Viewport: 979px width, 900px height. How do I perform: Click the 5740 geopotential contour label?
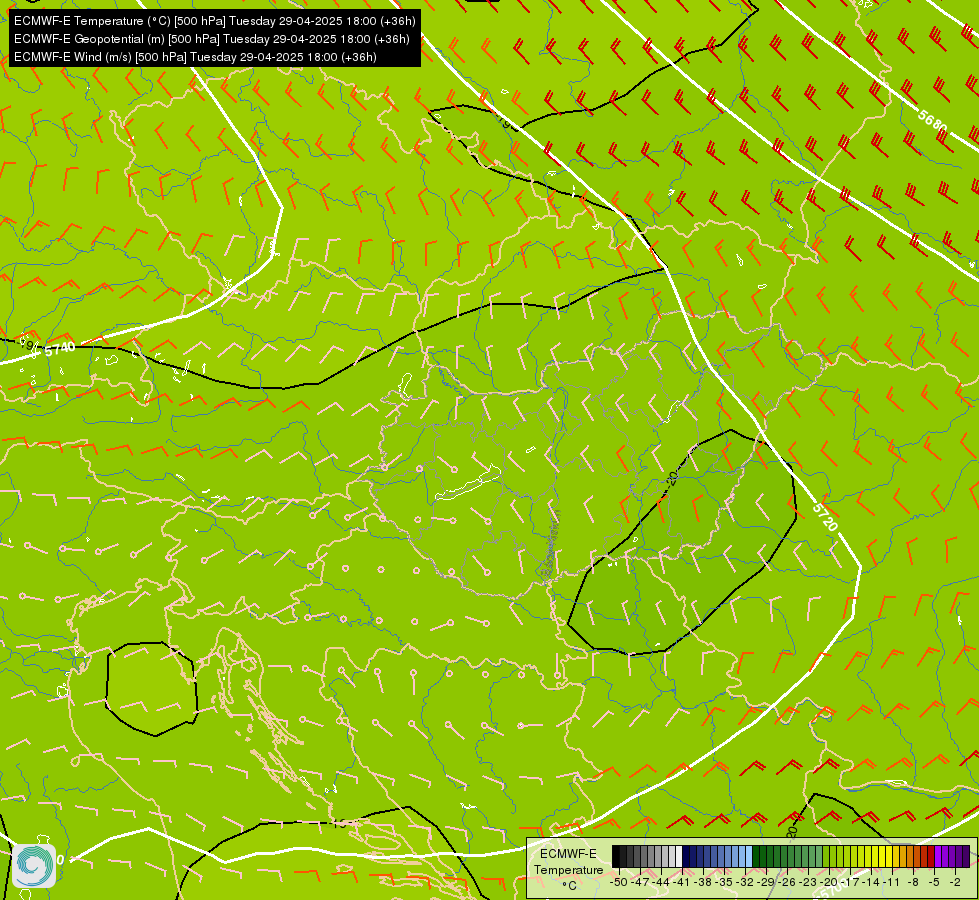[60, 349]
